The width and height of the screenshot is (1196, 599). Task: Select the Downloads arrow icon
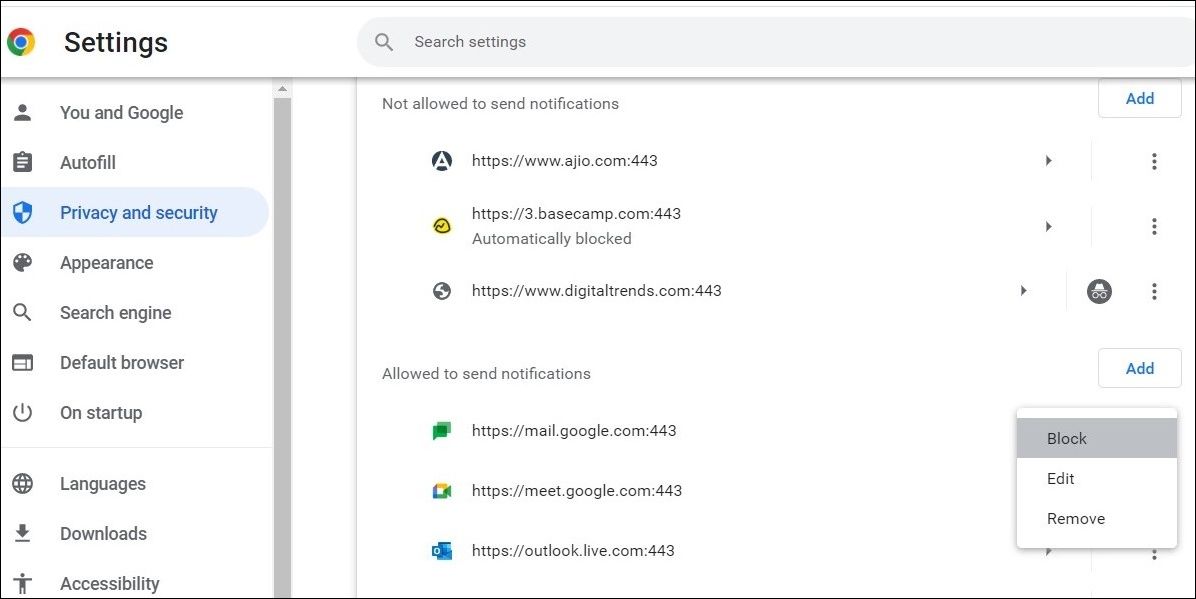click(22, 533)
